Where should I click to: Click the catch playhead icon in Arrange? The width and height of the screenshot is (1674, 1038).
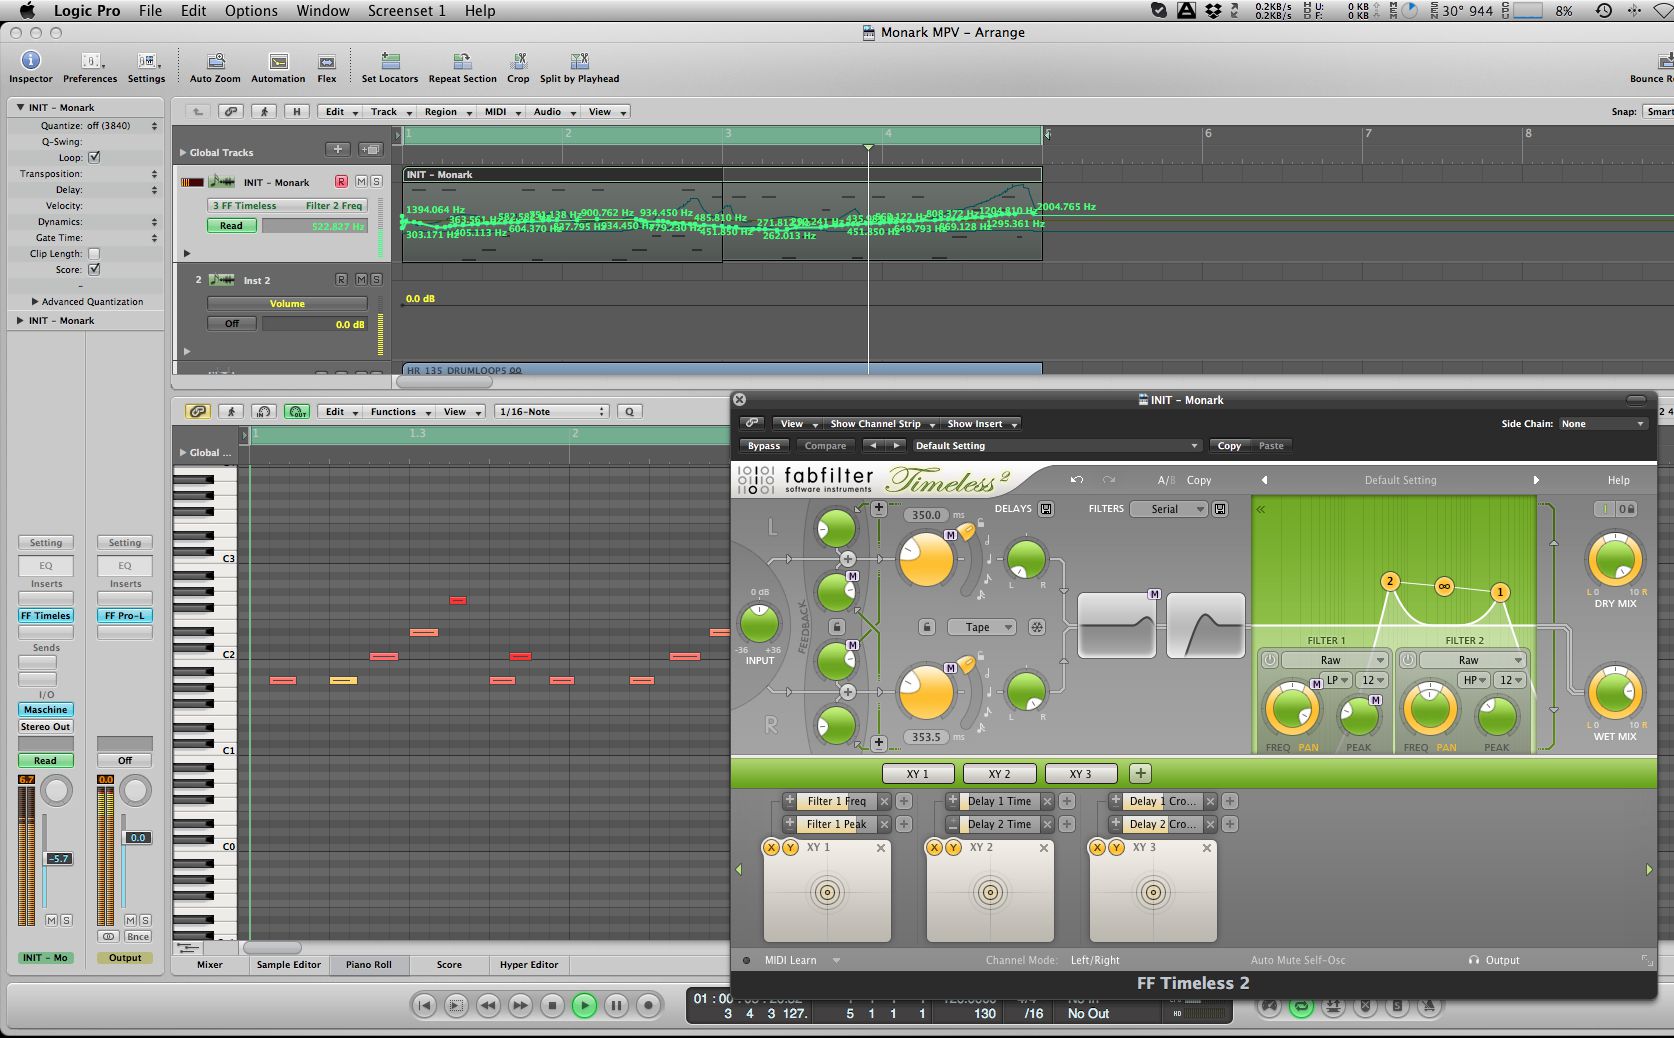coord(264,111)
